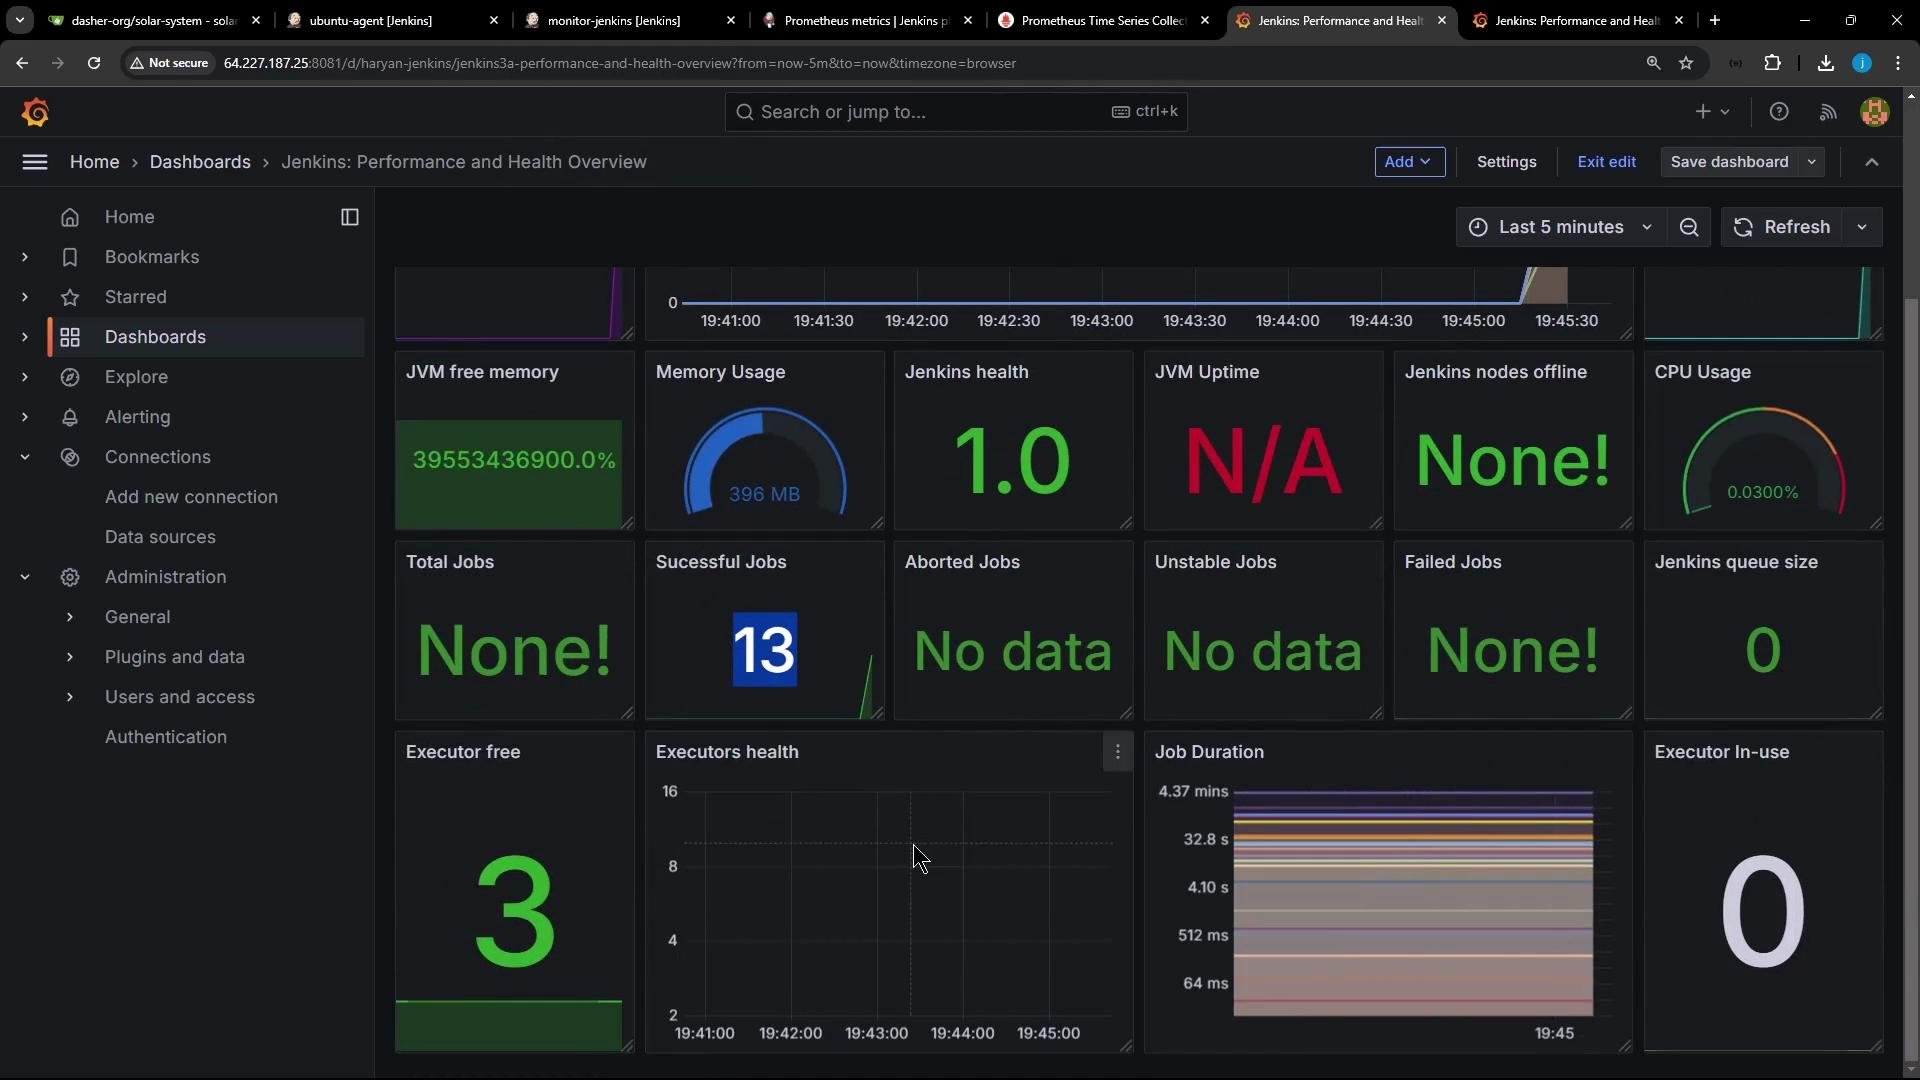1920x1080 pixels.
Task: Go back in browser history
Action: 22,63
